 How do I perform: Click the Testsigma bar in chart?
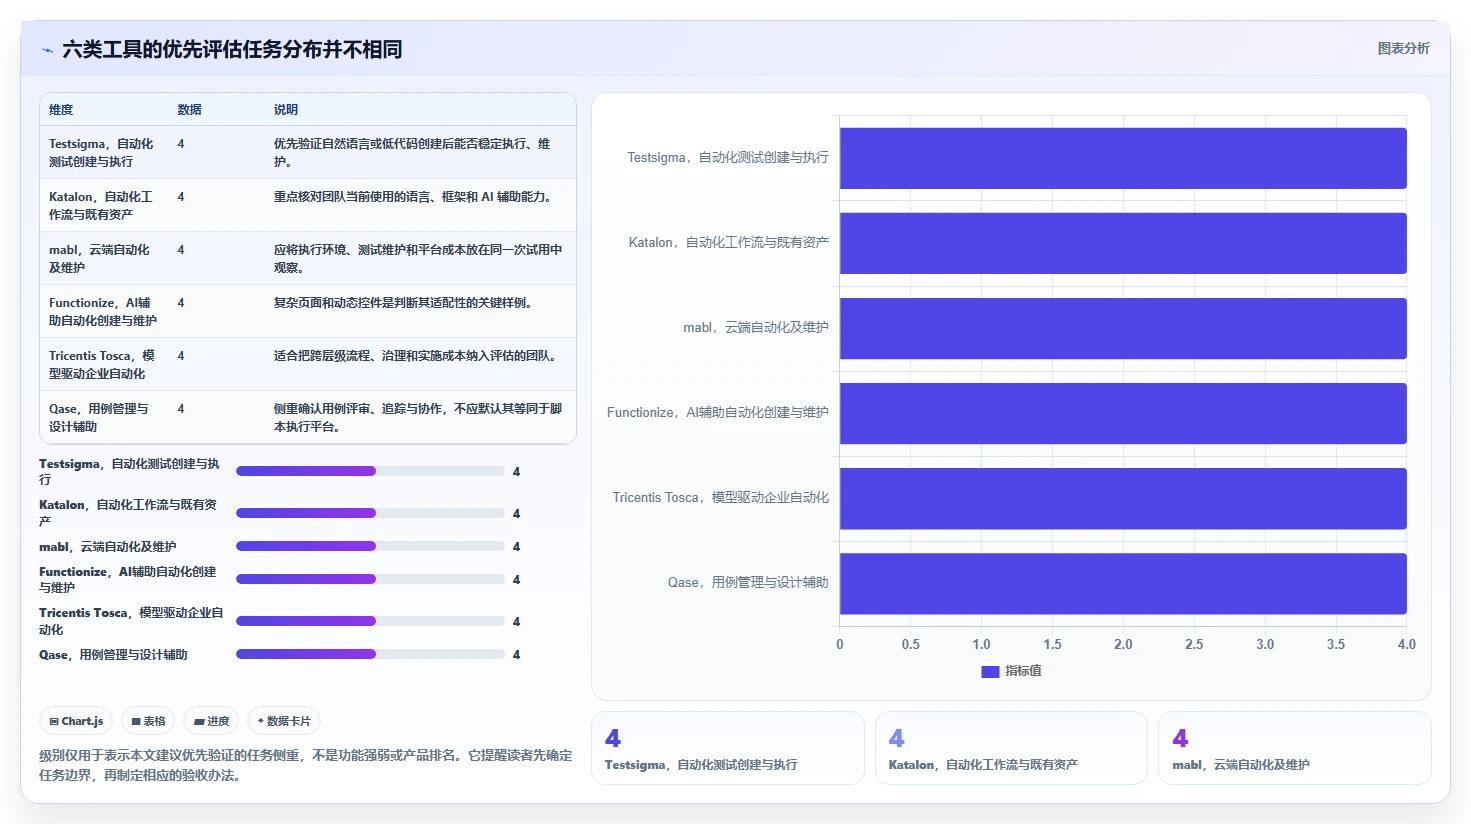click(1123, 158)
